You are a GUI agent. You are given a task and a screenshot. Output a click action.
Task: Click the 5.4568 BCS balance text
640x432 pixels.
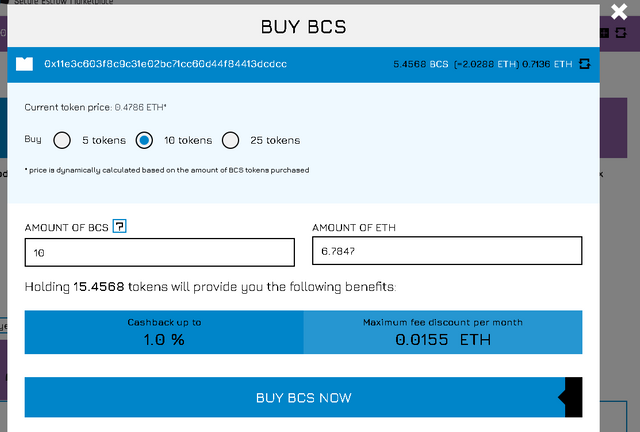click(421, 64)
